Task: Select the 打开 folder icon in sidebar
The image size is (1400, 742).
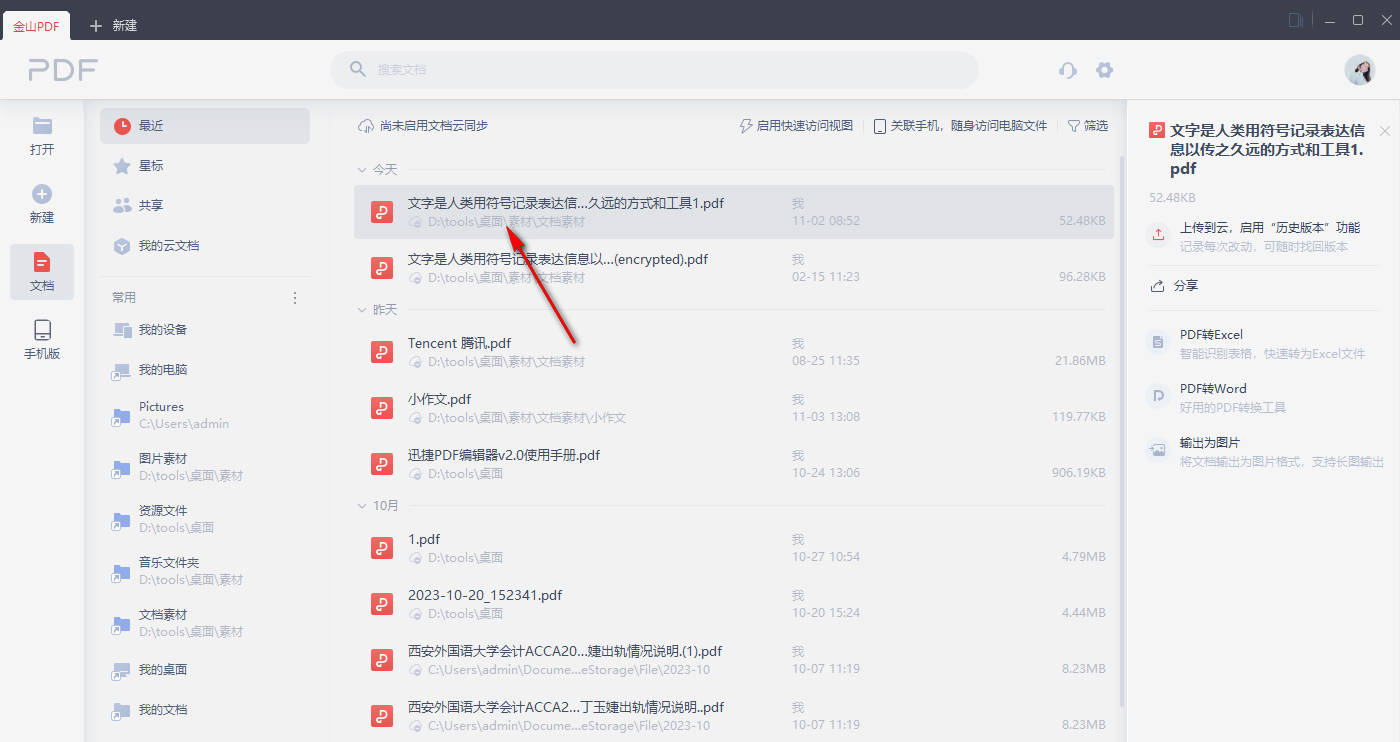Action: pos(42,126)
